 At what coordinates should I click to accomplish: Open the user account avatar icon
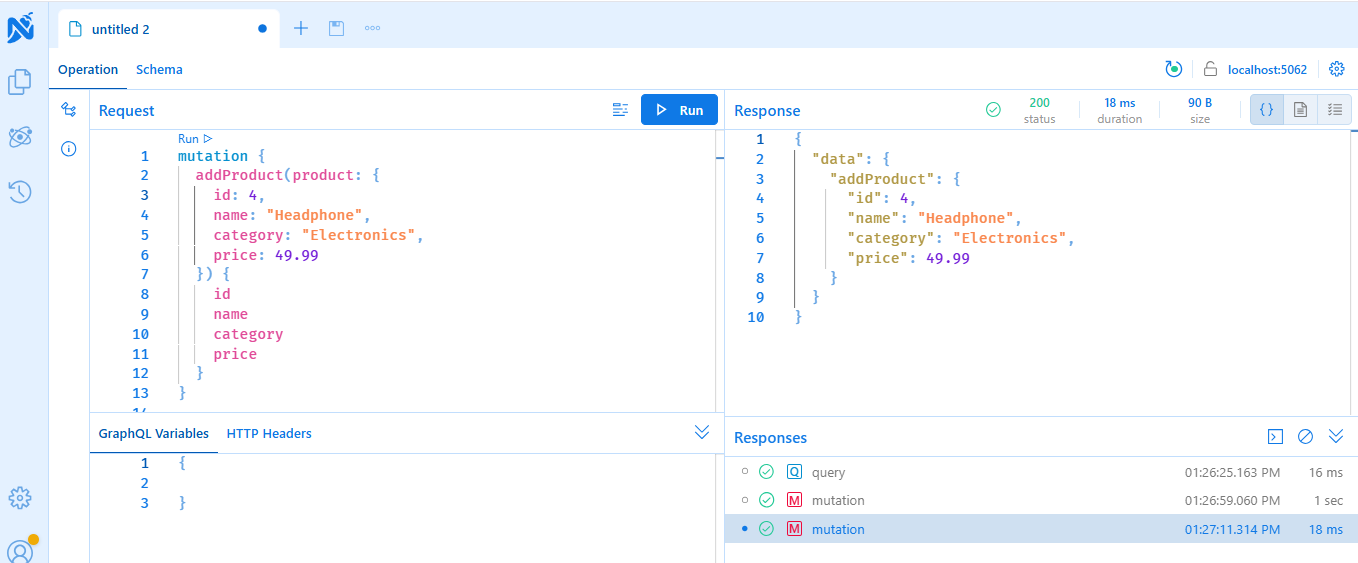pyautogui.click(x=20, y=550)
